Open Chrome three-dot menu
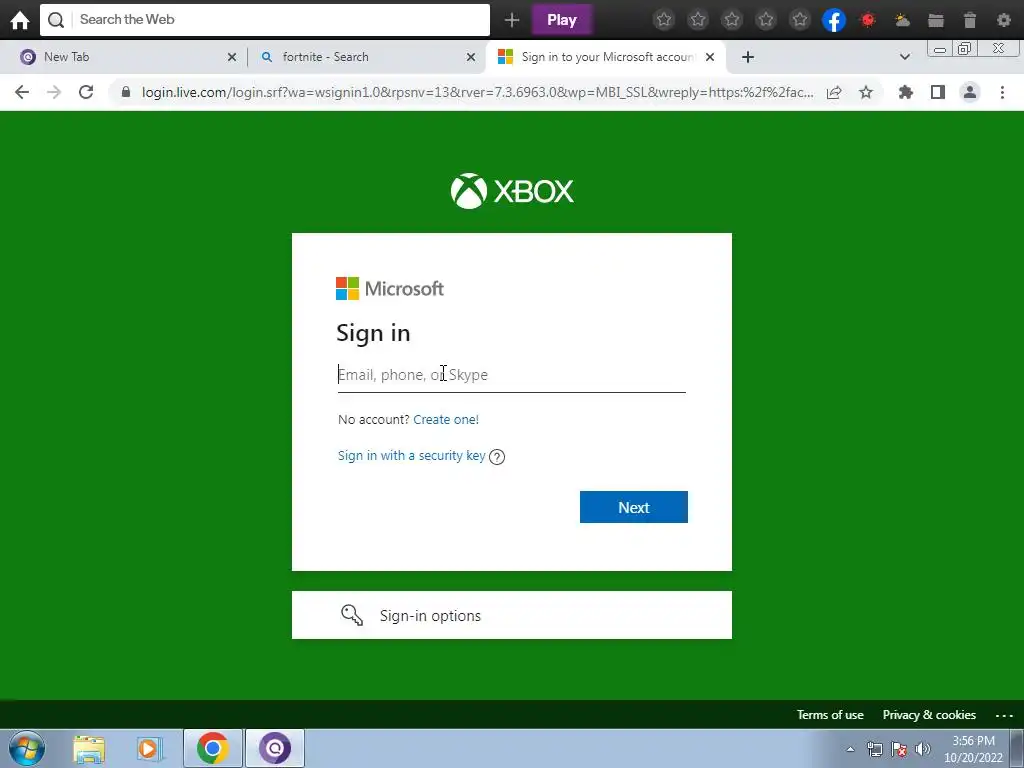 pyautogui.click(x=1002, y=92)
